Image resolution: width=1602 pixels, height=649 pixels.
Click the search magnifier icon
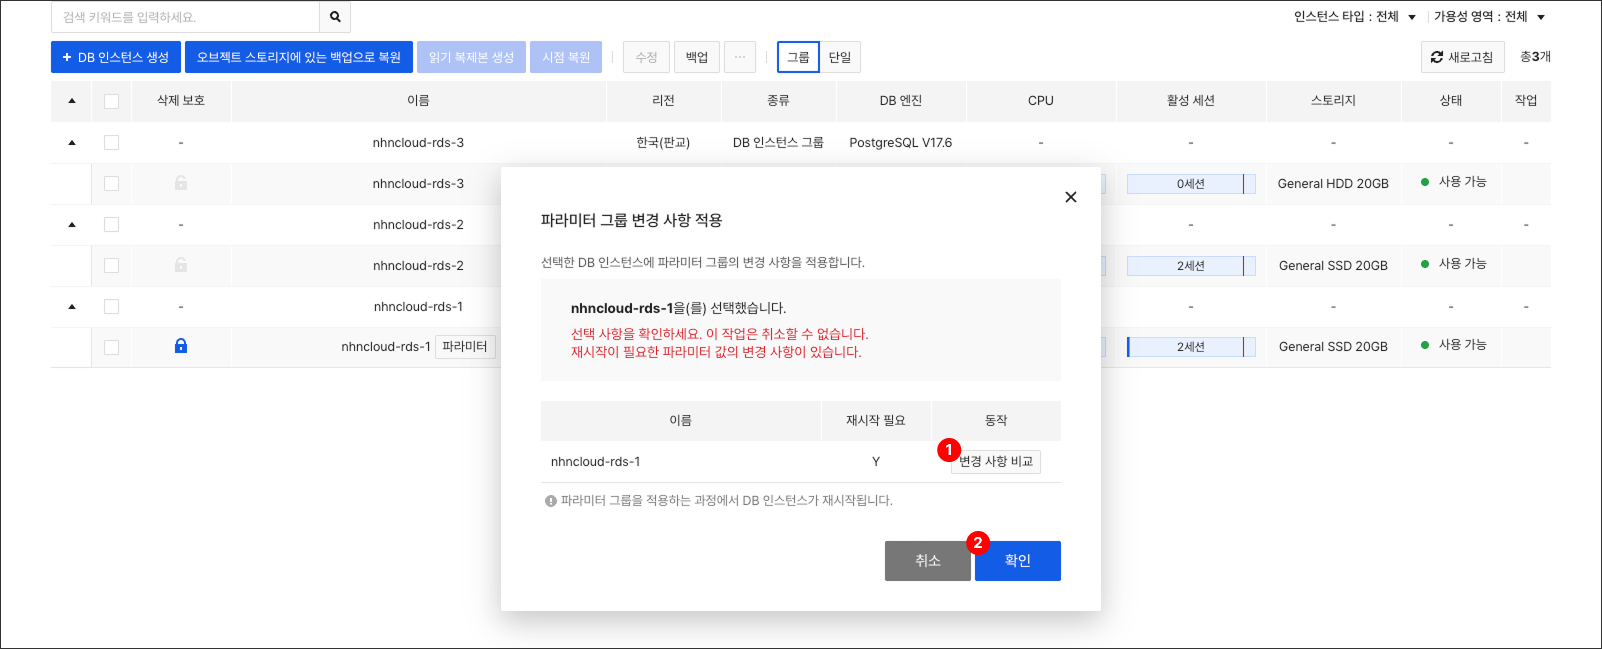335,17
